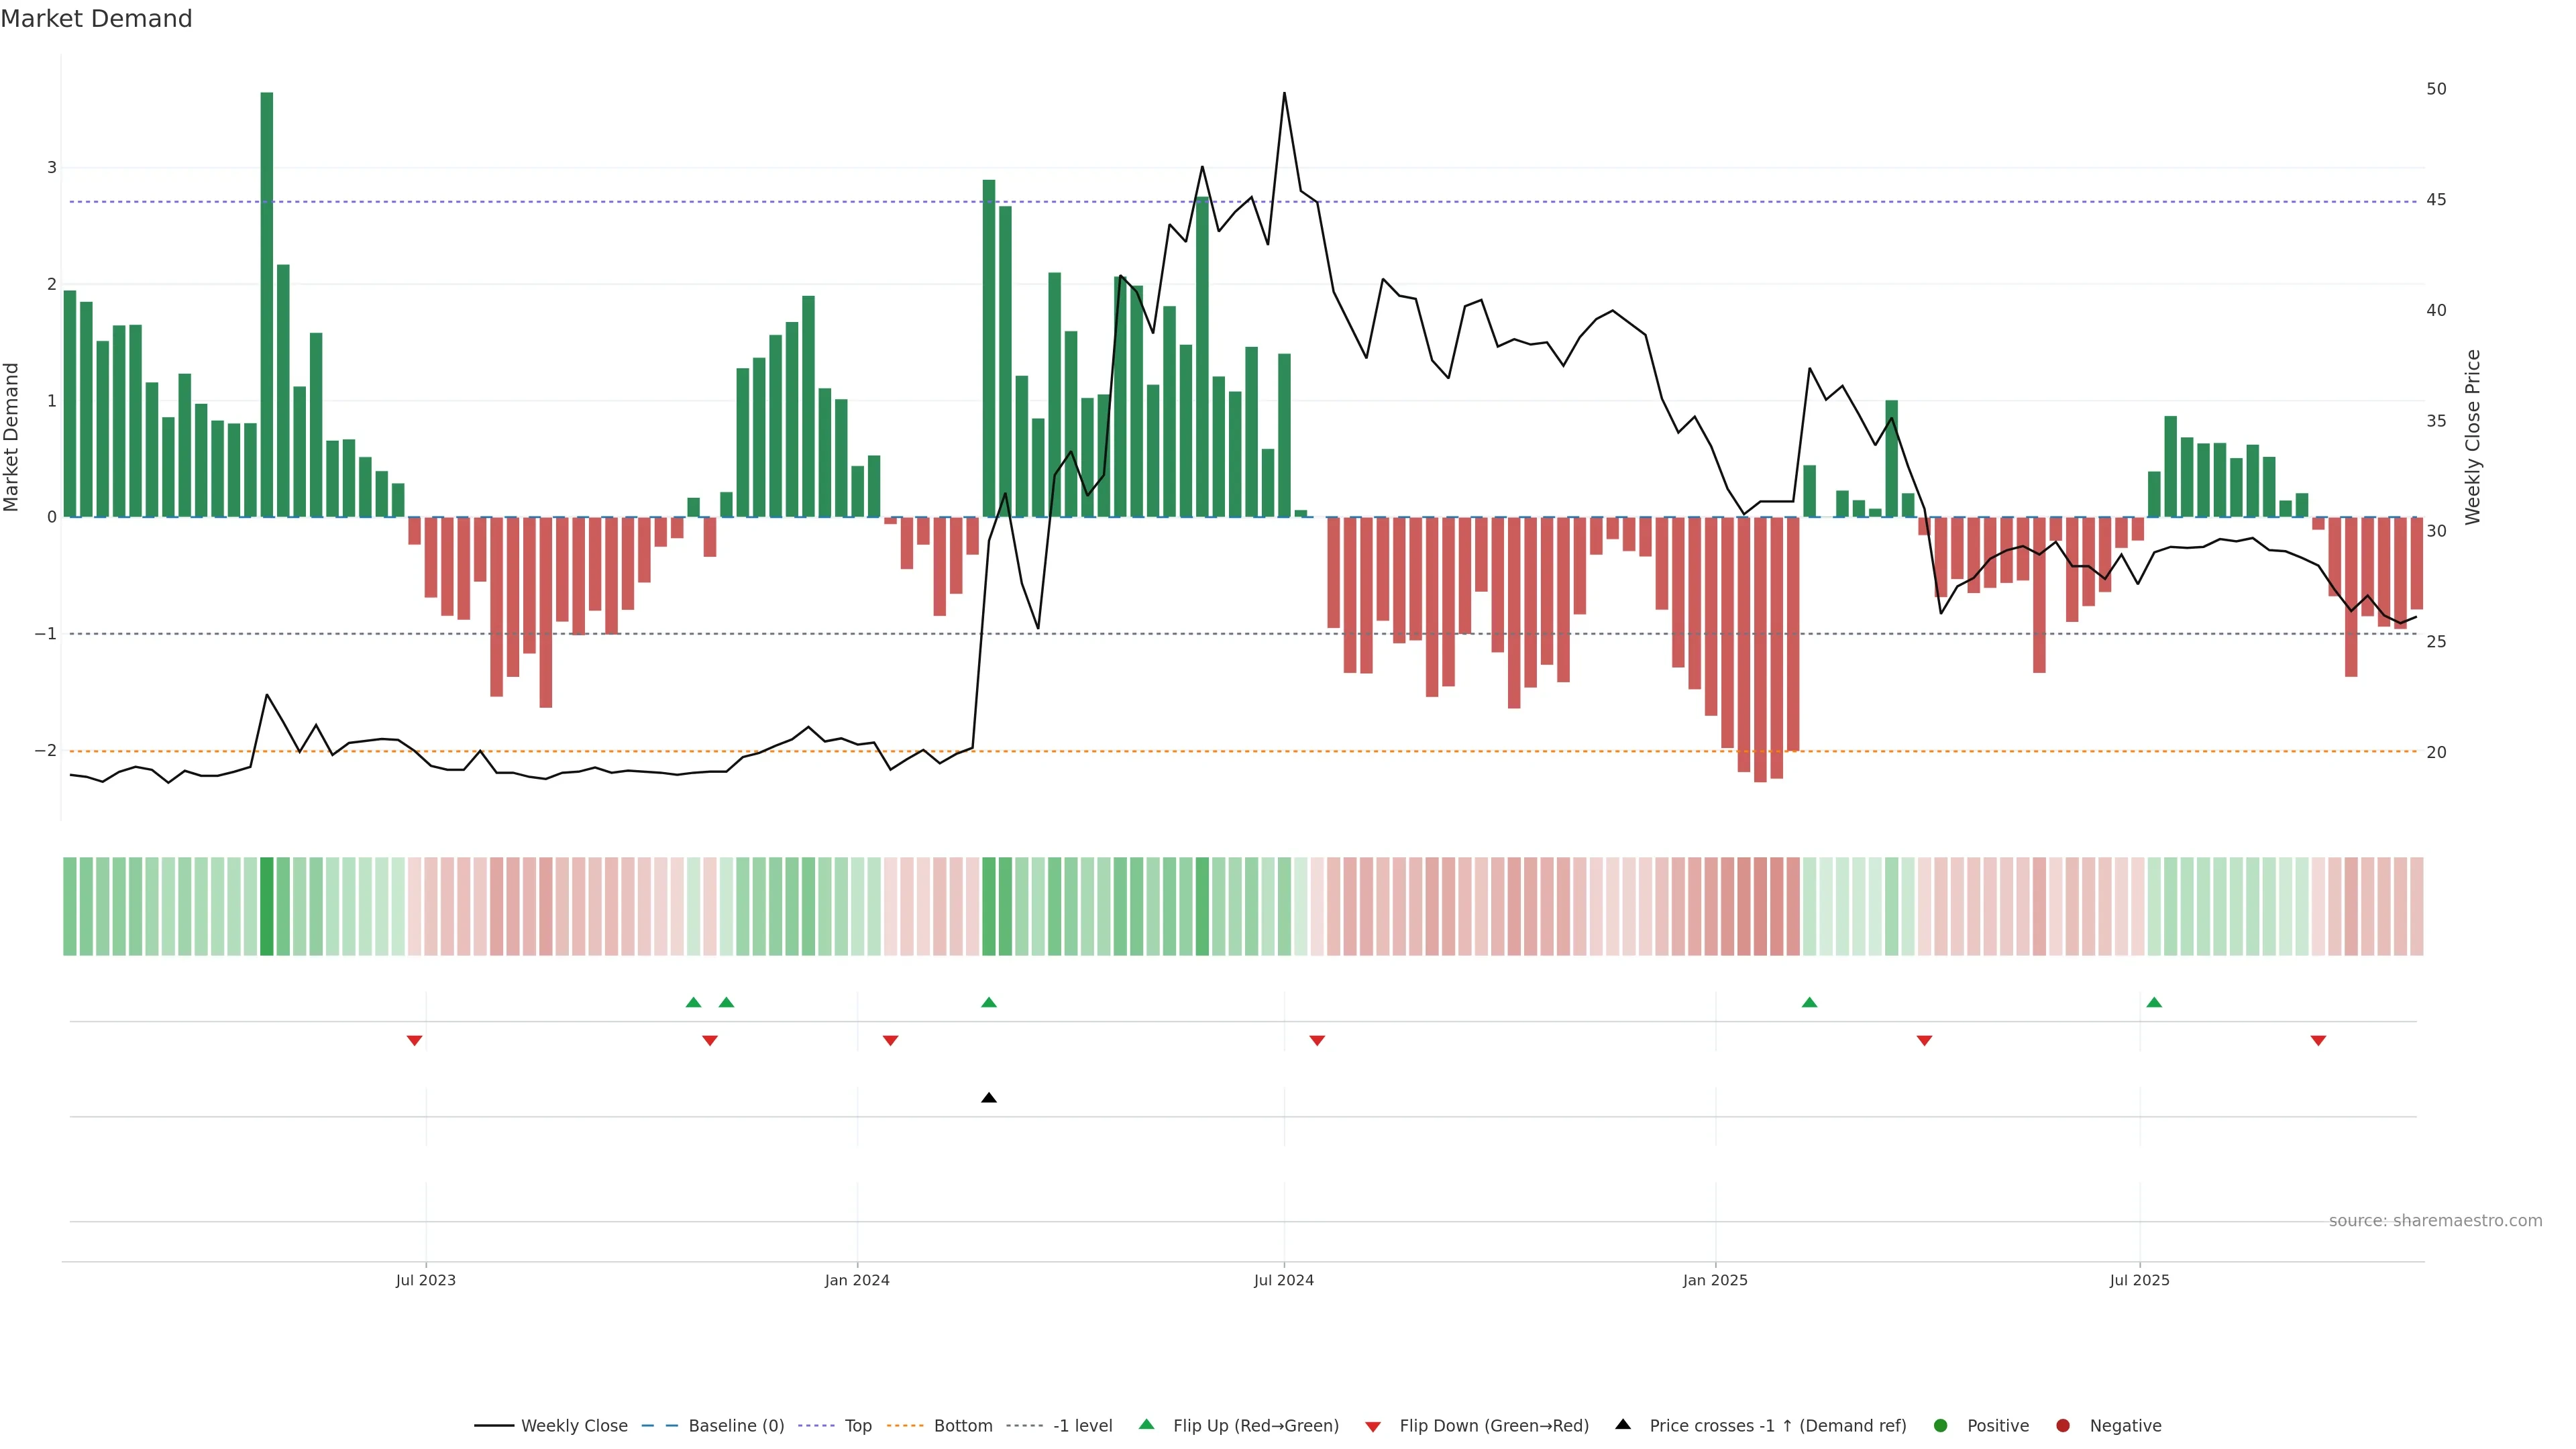Click the Flip Up legend green triangle
The width and height of the screenshot is (2576, 1449).
pos(1146,1424)
